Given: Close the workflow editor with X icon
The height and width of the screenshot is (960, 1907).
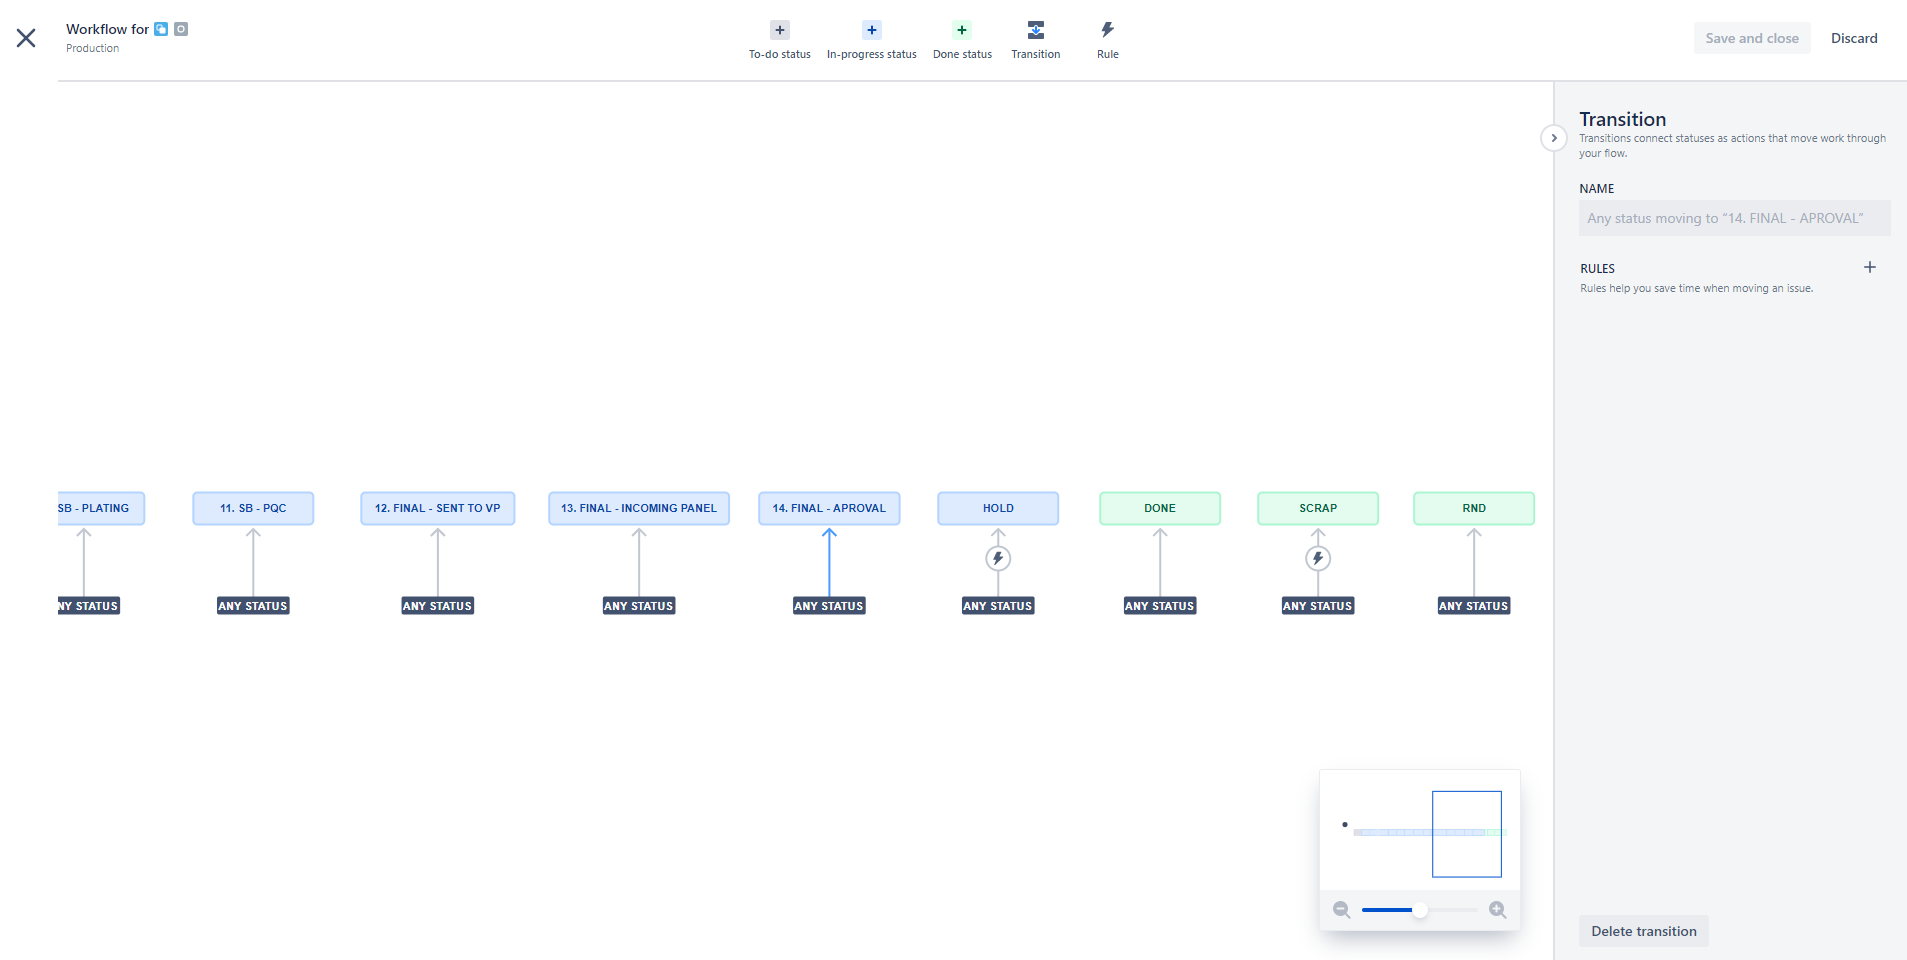Looking at the screenshot, I should click(x=26, y=38).
